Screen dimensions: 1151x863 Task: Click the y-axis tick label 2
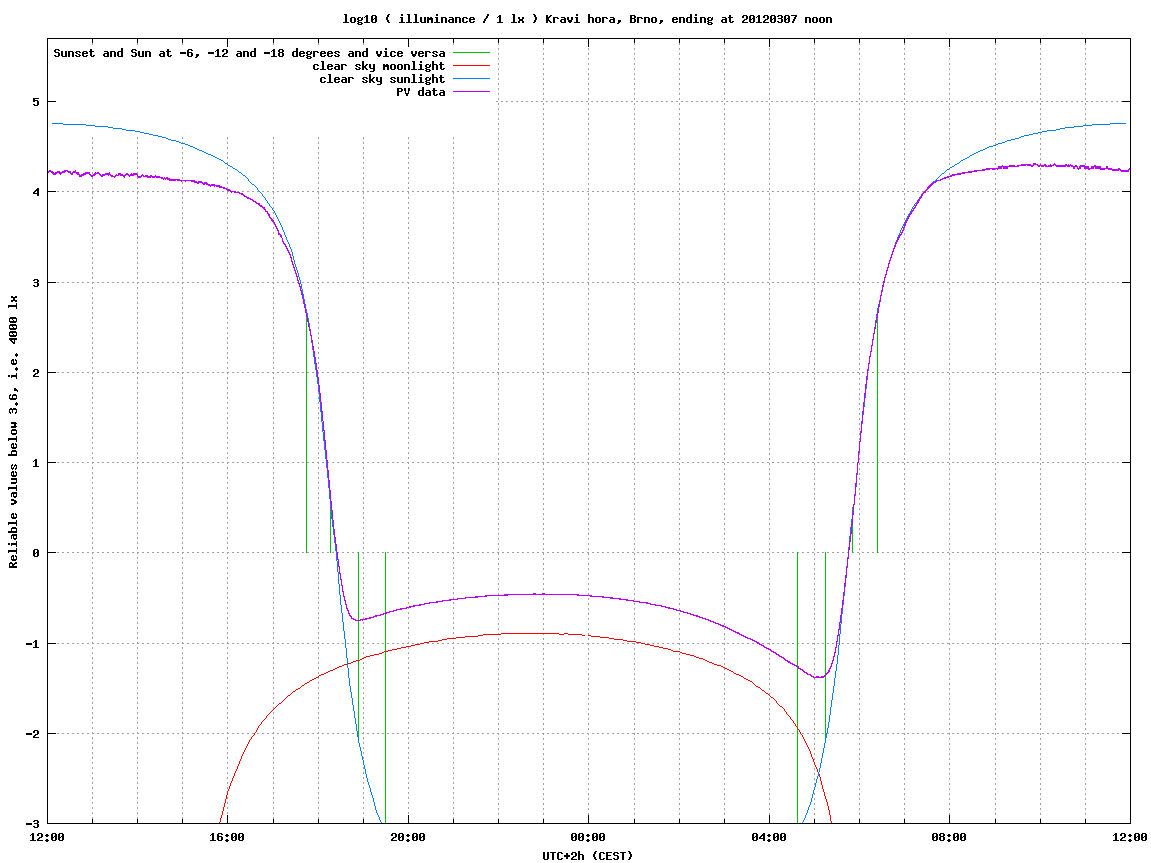pyautogui.click(x=35, y=373)
